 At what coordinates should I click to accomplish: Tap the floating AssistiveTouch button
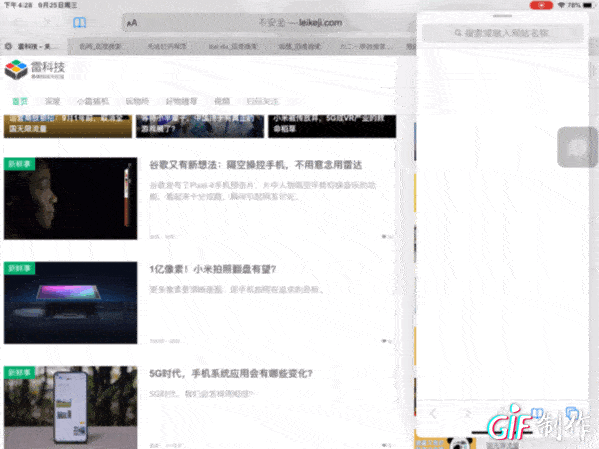pyautogui.click(x=577, y=147)
